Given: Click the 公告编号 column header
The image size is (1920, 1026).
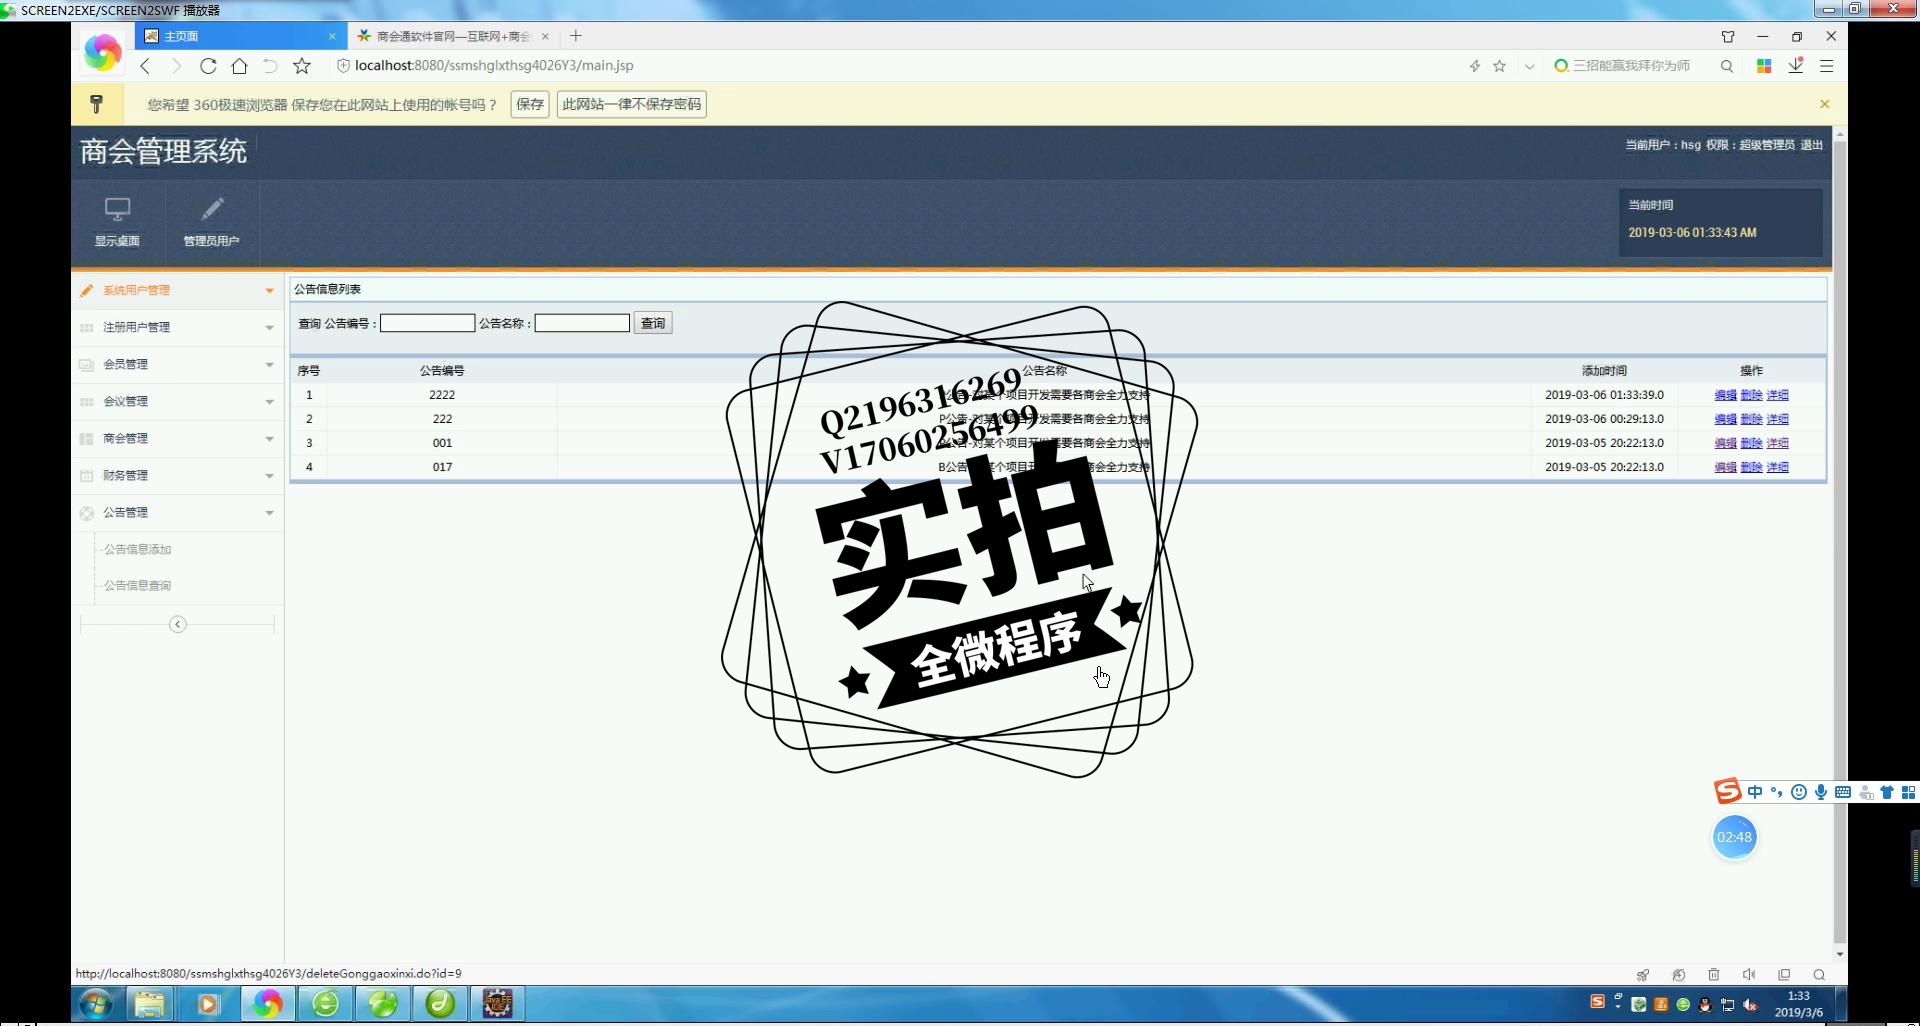Looking at the screenshot, I should pyautogui.click(x=442, y=370).
